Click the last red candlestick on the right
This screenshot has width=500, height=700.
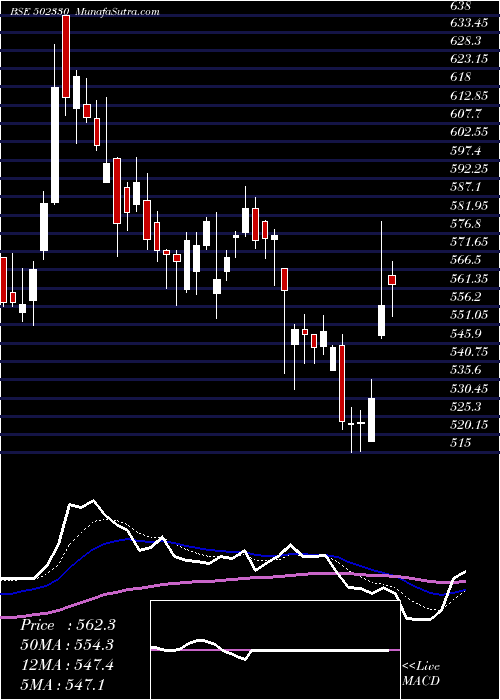(x=392, y=280)
